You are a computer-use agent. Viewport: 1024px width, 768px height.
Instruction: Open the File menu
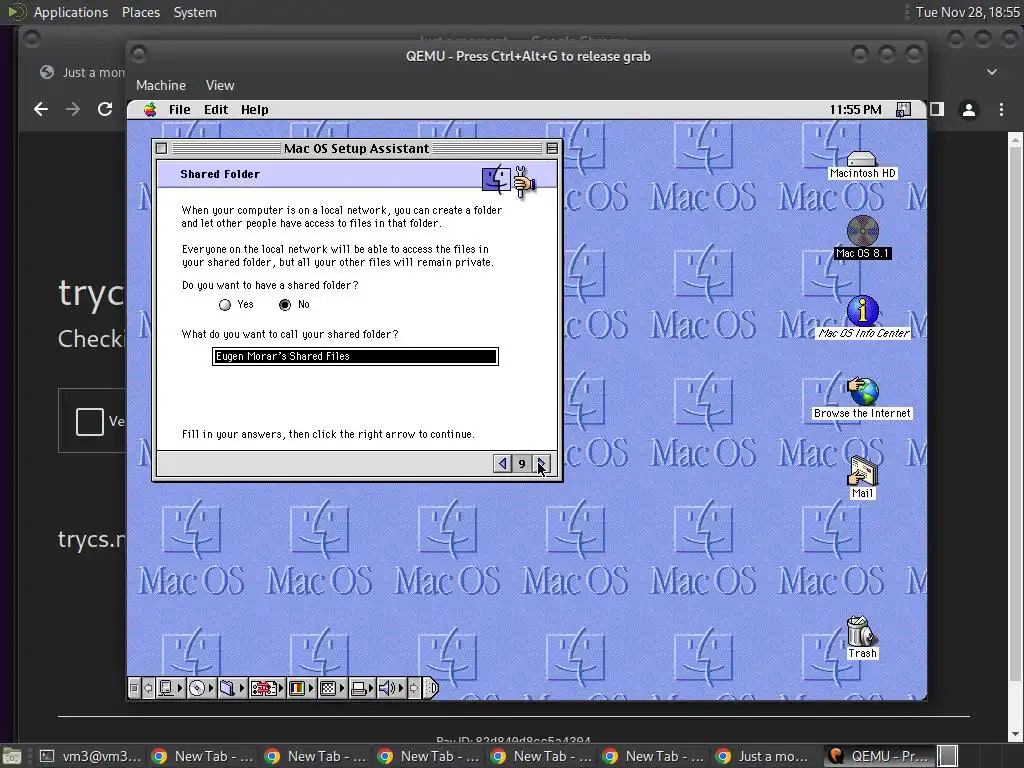(180, 110)
